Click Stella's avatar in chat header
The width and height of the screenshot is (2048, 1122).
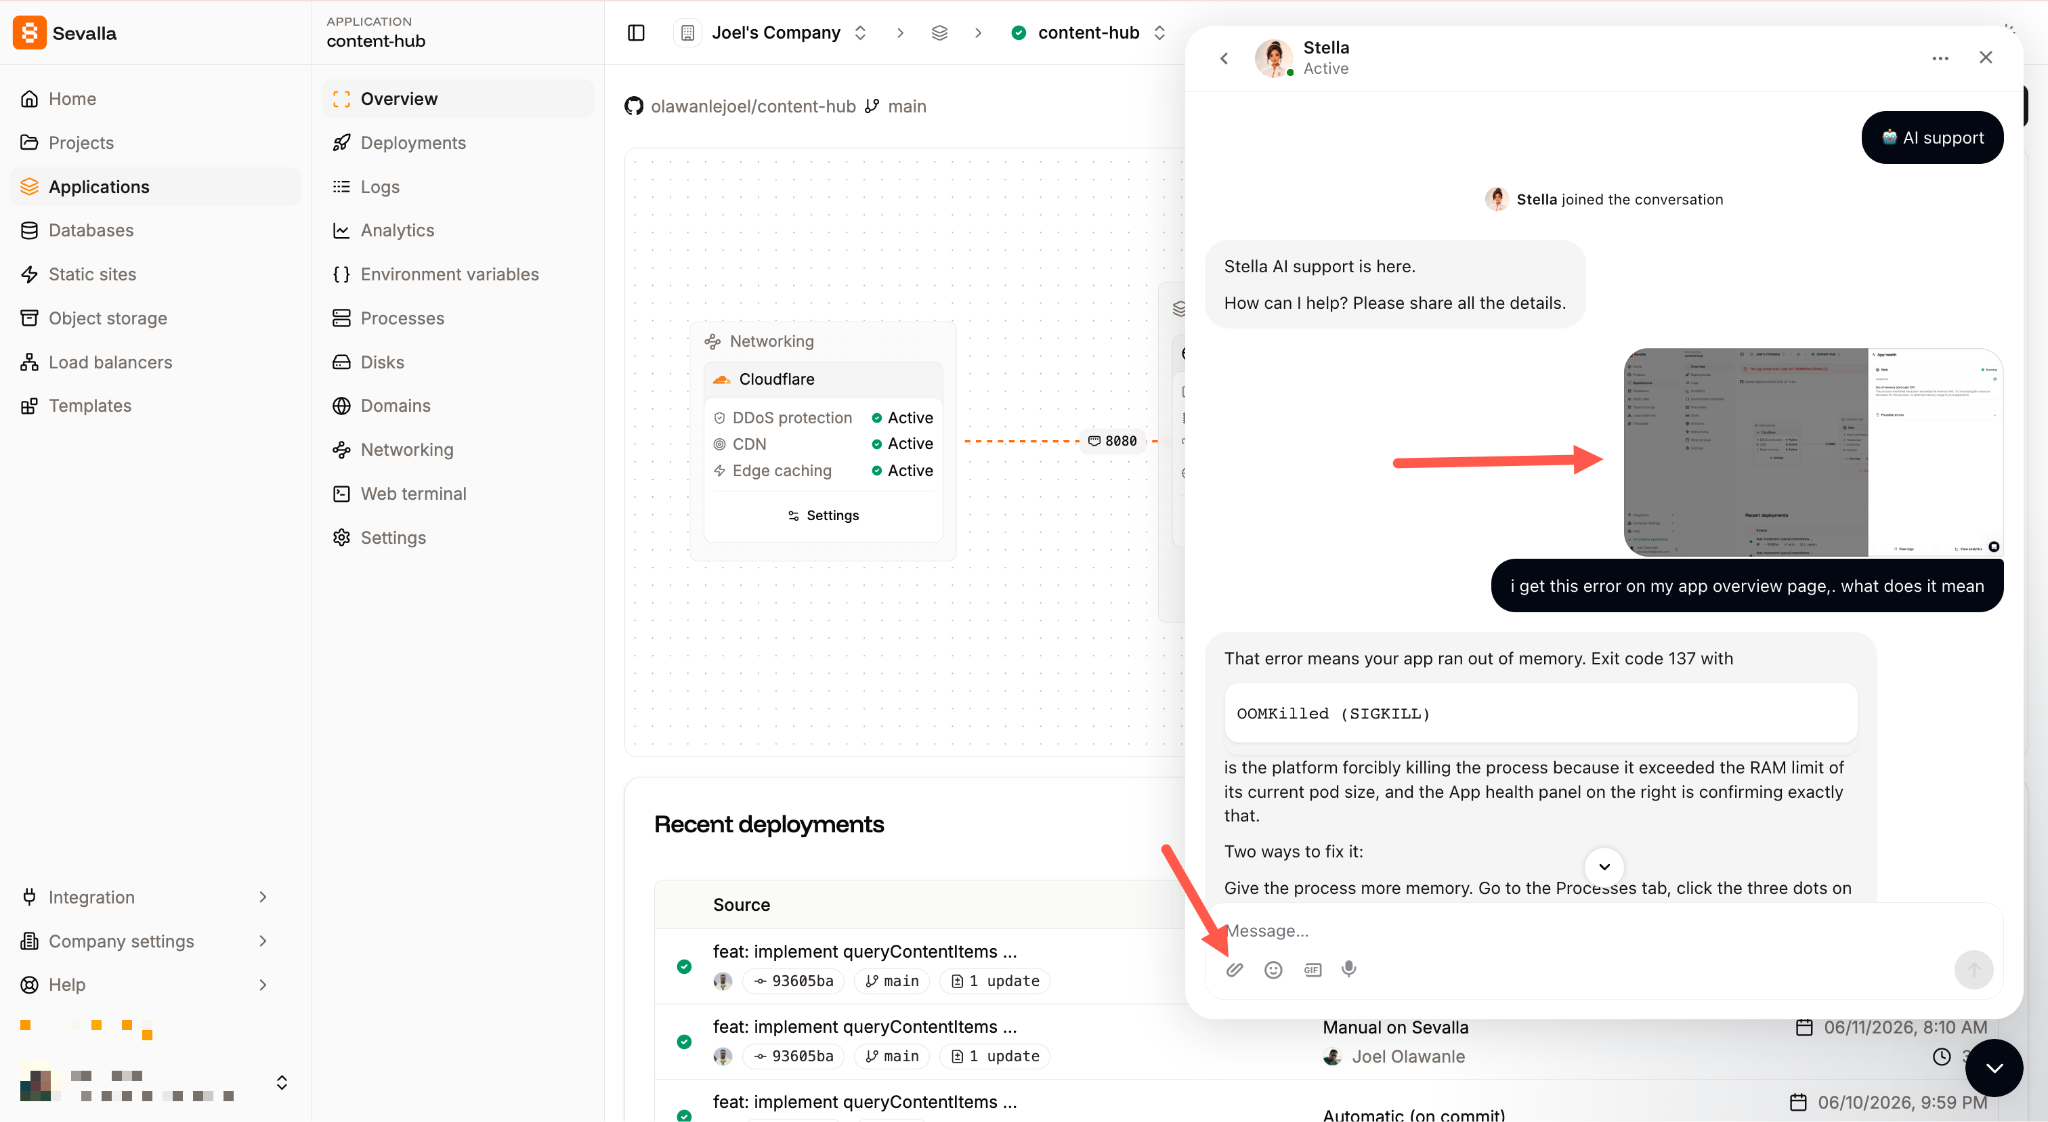point(1274,58)
